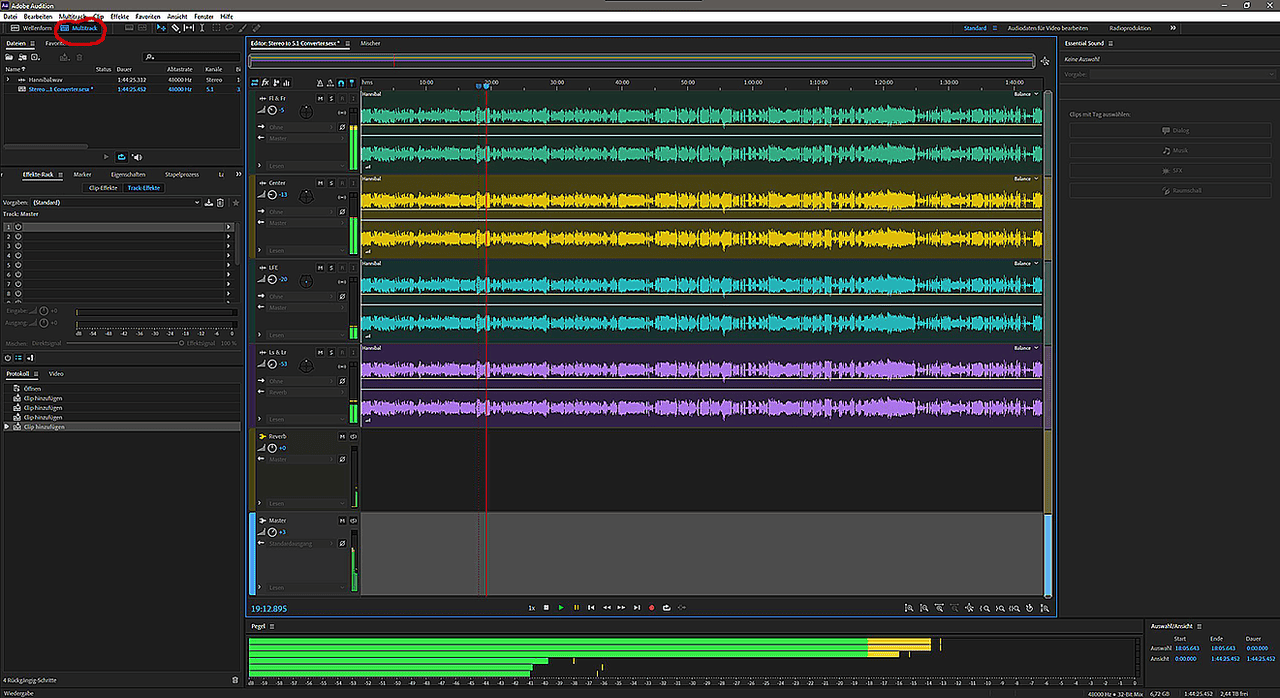Viewport: 1280px width, 698px height.
Task: Pause playback in transport
Action: 576,607
